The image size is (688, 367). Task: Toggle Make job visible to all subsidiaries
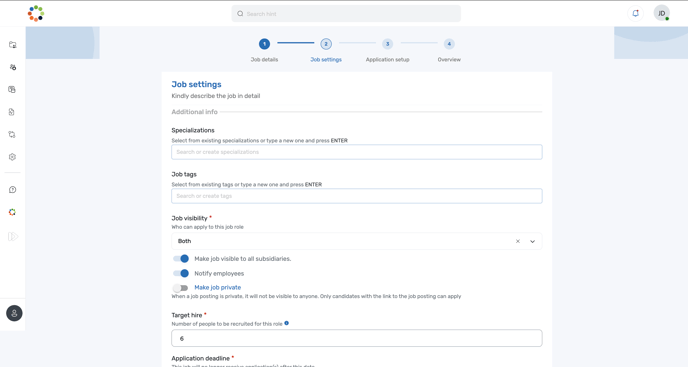coord(181,259)
